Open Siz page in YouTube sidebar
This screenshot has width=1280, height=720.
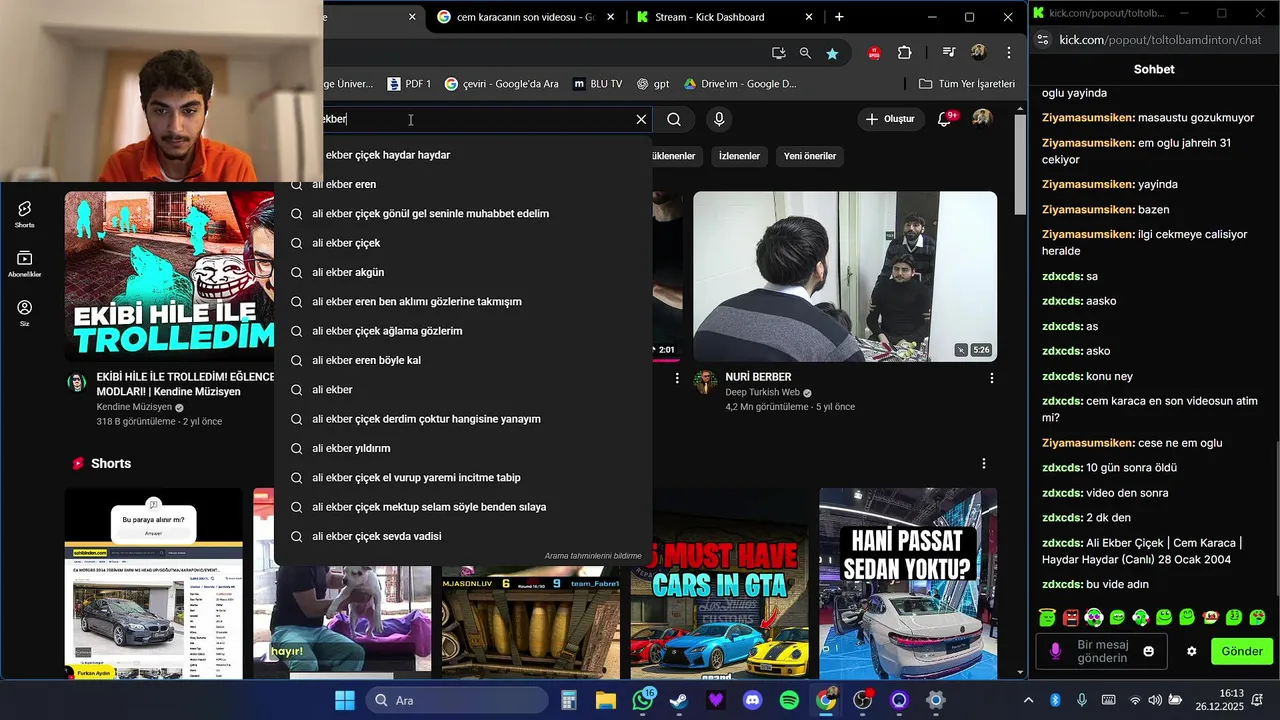coord(25,314)
